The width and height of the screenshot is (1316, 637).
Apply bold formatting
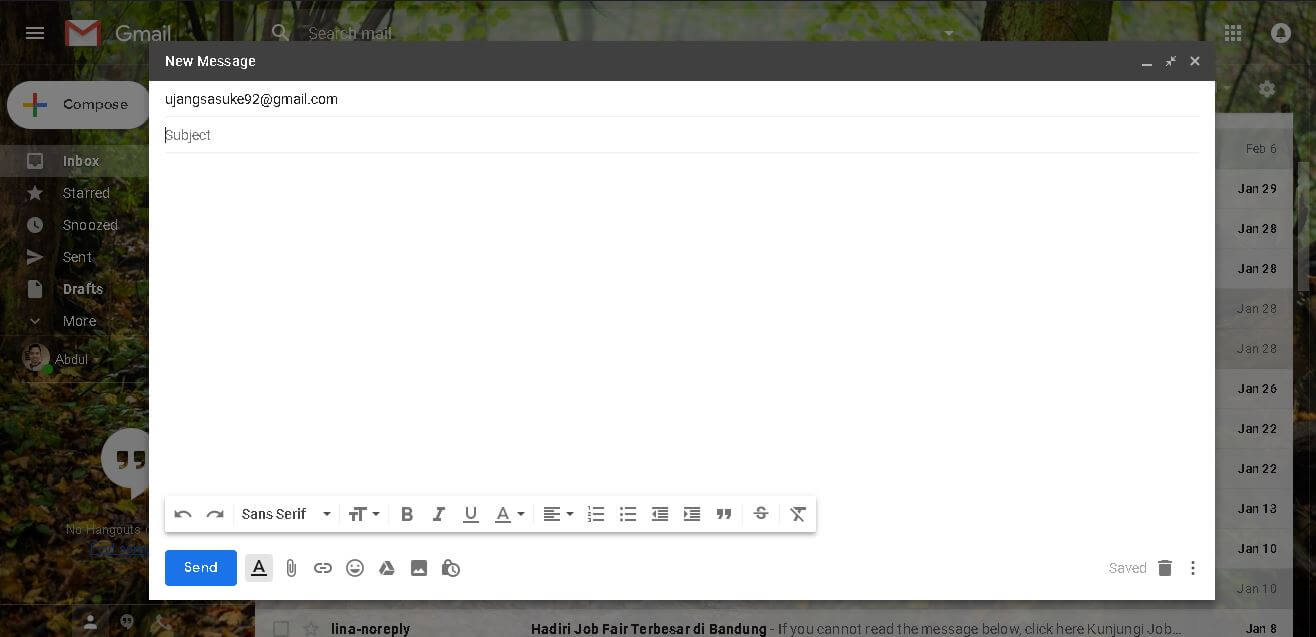coord(407,514)
